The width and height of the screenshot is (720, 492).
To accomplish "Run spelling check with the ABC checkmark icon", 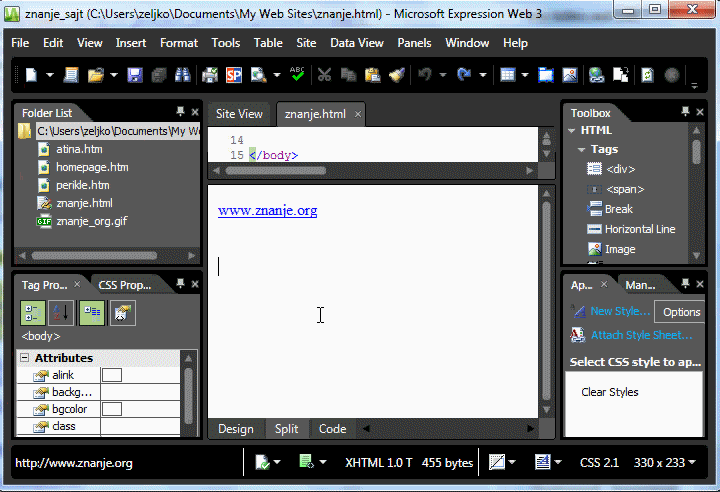I will pos(297,74).
